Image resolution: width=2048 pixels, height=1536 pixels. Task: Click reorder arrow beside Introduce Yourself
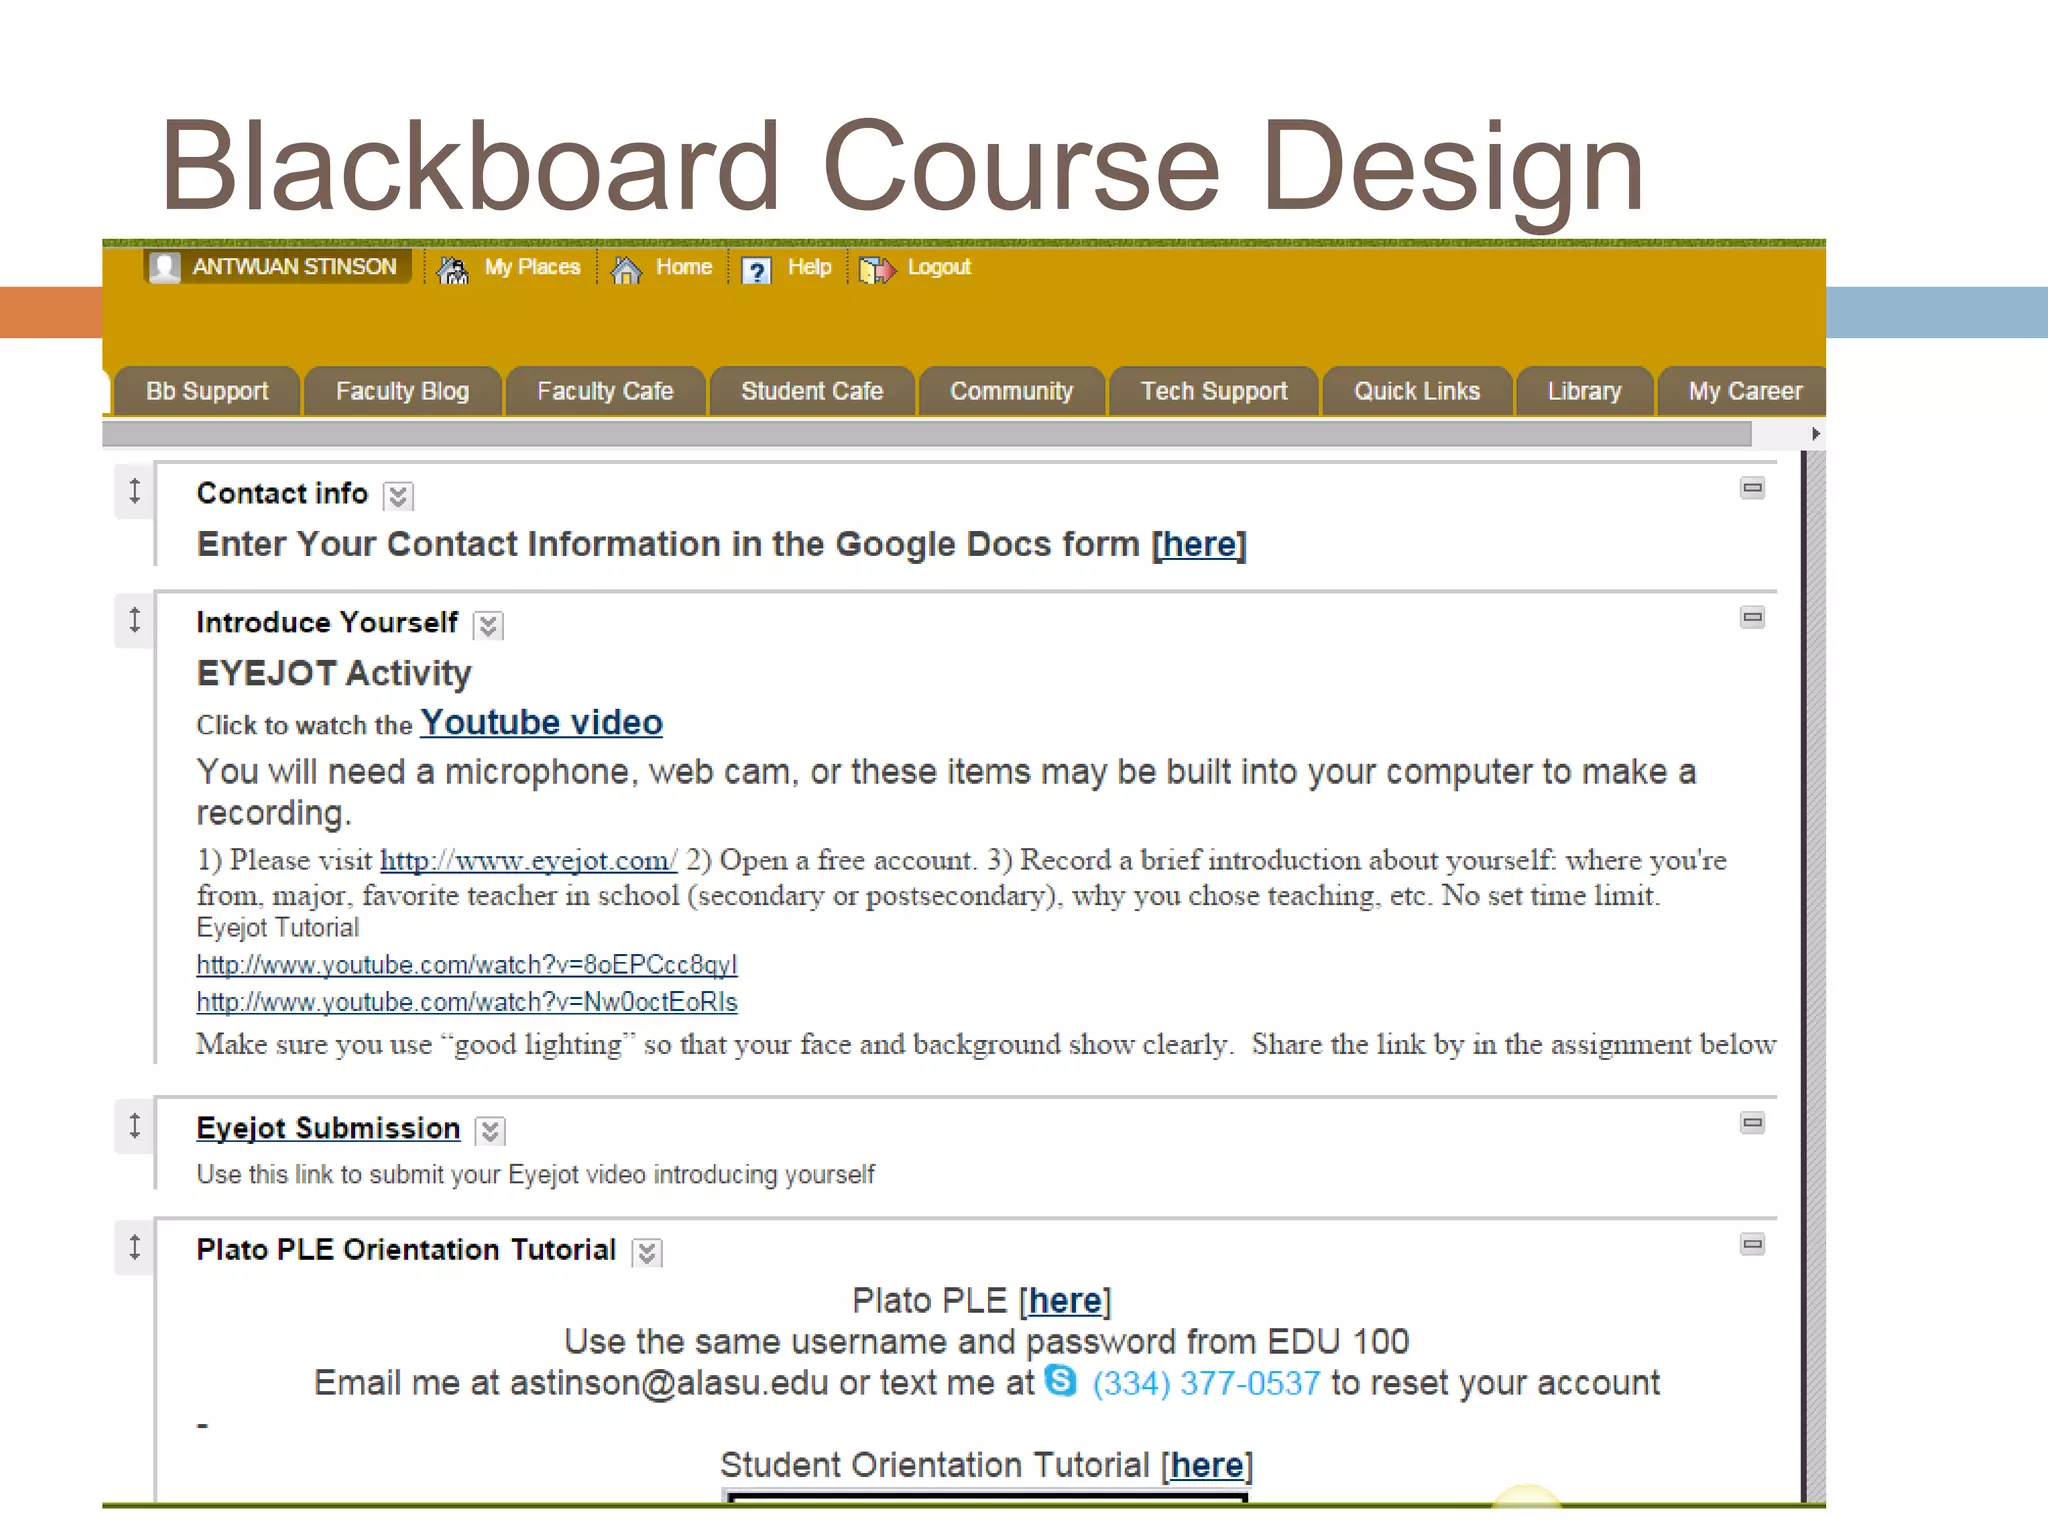coord(135,620)
